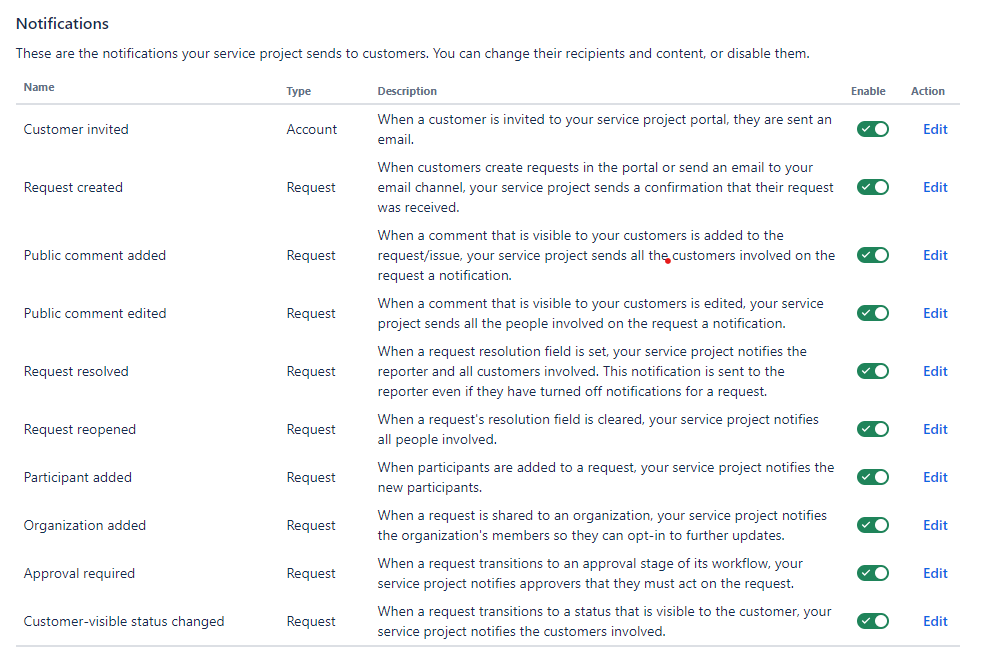Toggle Participant added notification switch
Image resolution: width=996 pixels, height=663 pixels.
(x=872, y=477)
